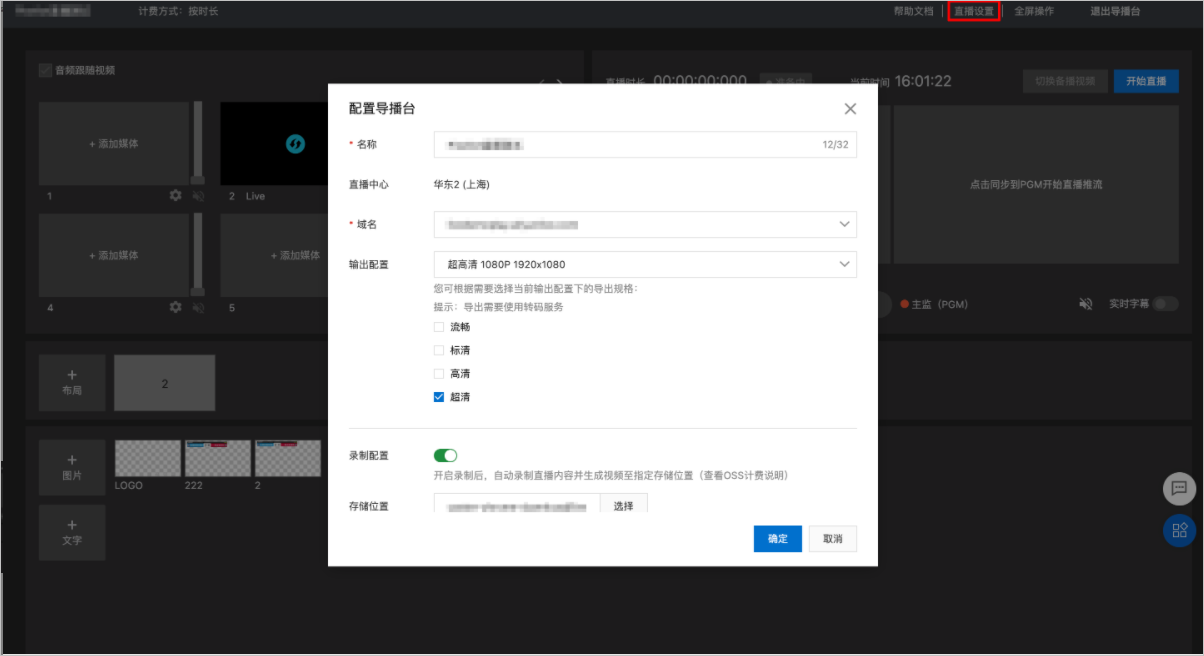Add media to channel 1

click(x=114, y=144)
